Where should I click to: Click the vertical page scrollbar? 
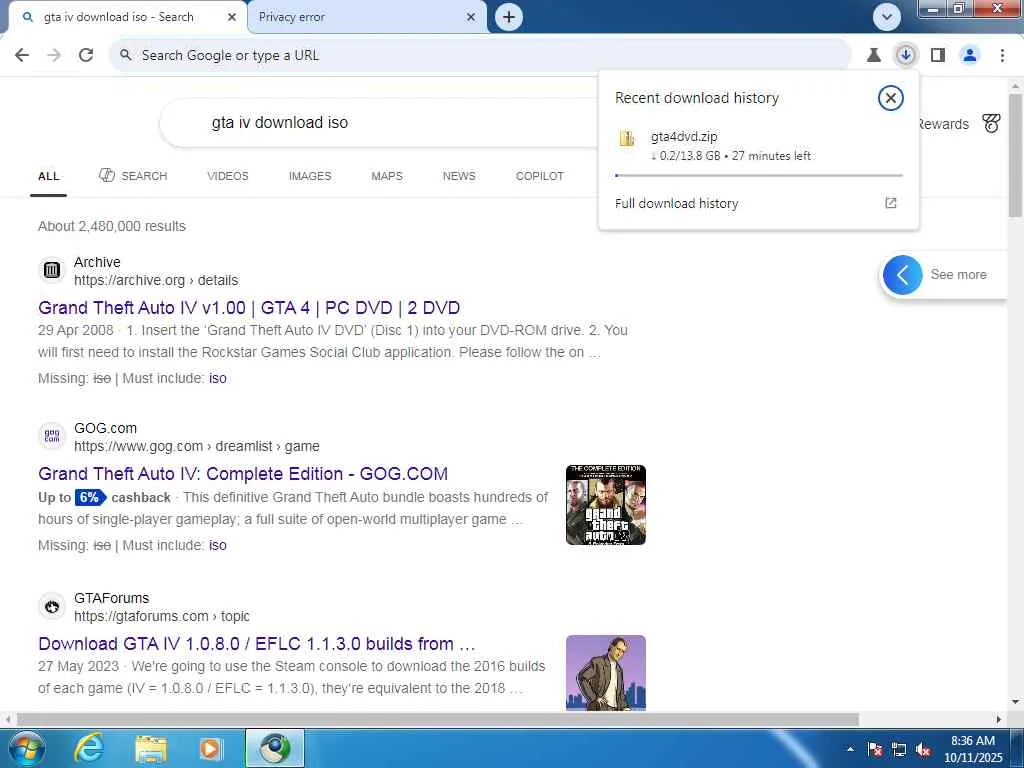tap(1015, 157)
